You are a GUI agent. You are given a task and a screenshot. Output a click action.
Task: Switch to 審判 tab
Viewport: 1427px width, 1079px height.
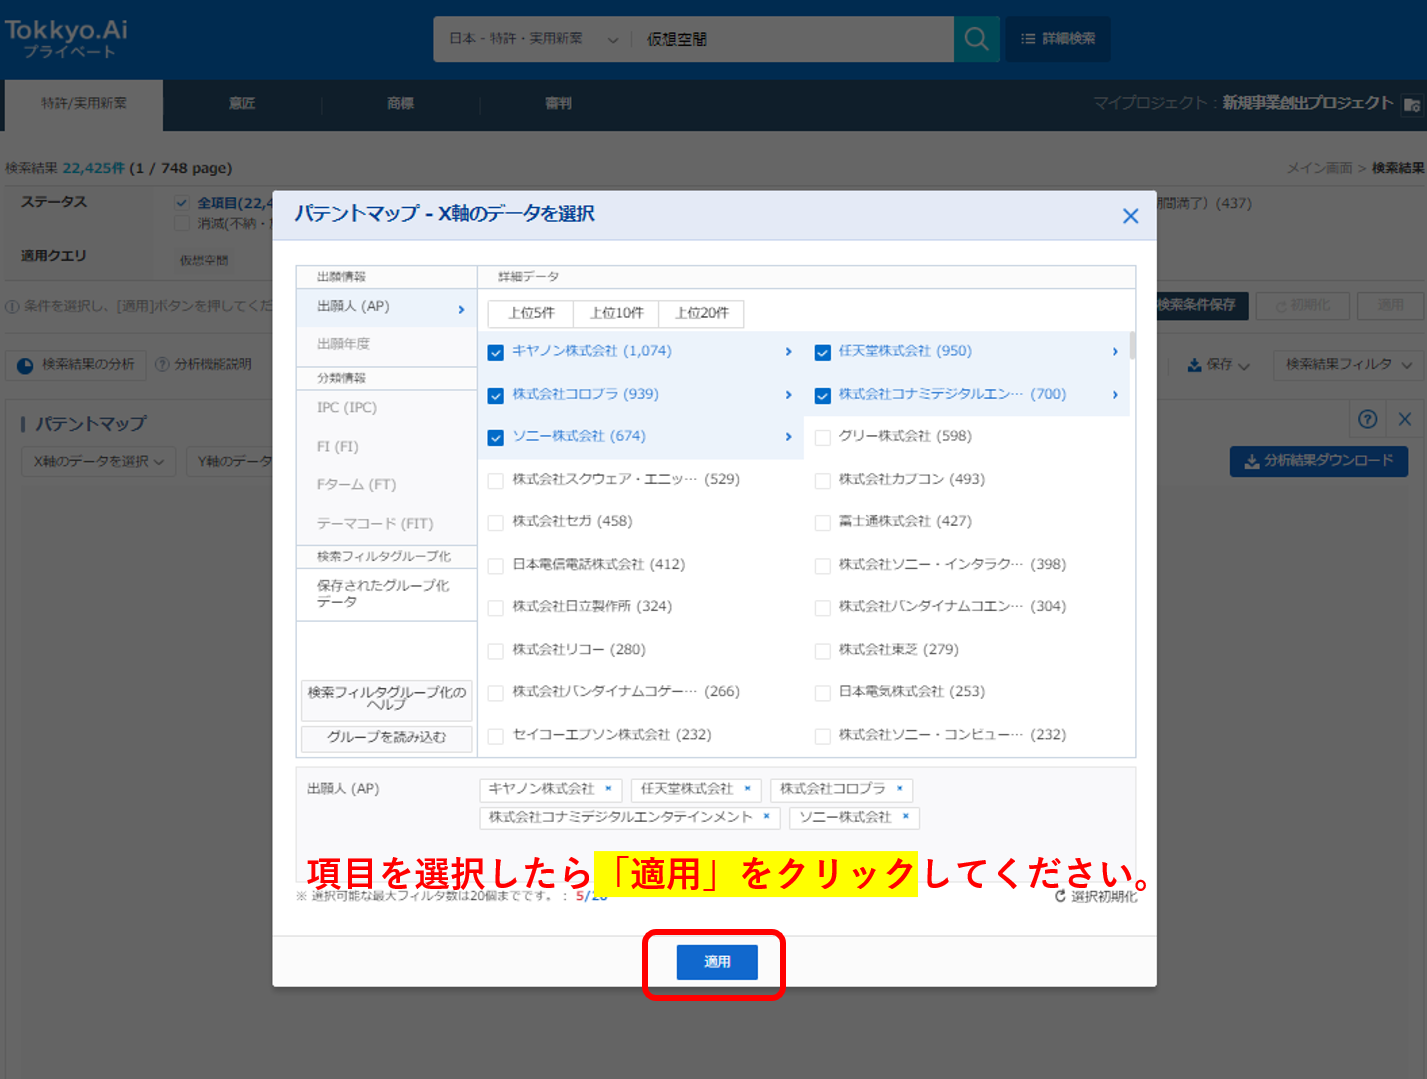(559, 104)
